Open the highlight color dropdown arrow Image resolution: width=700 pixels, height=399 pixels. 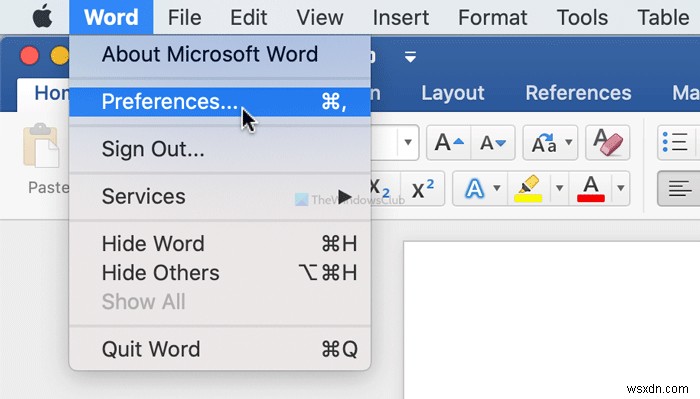(559, 188)
